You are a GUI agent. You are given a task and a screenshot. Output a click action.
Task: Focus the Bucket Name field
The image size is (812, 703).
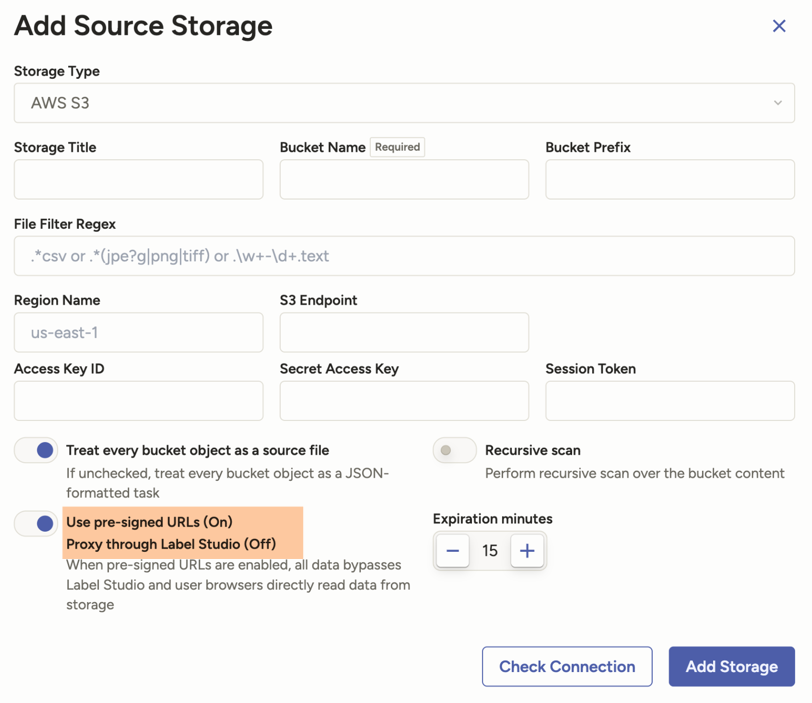(x=404, y=180)
